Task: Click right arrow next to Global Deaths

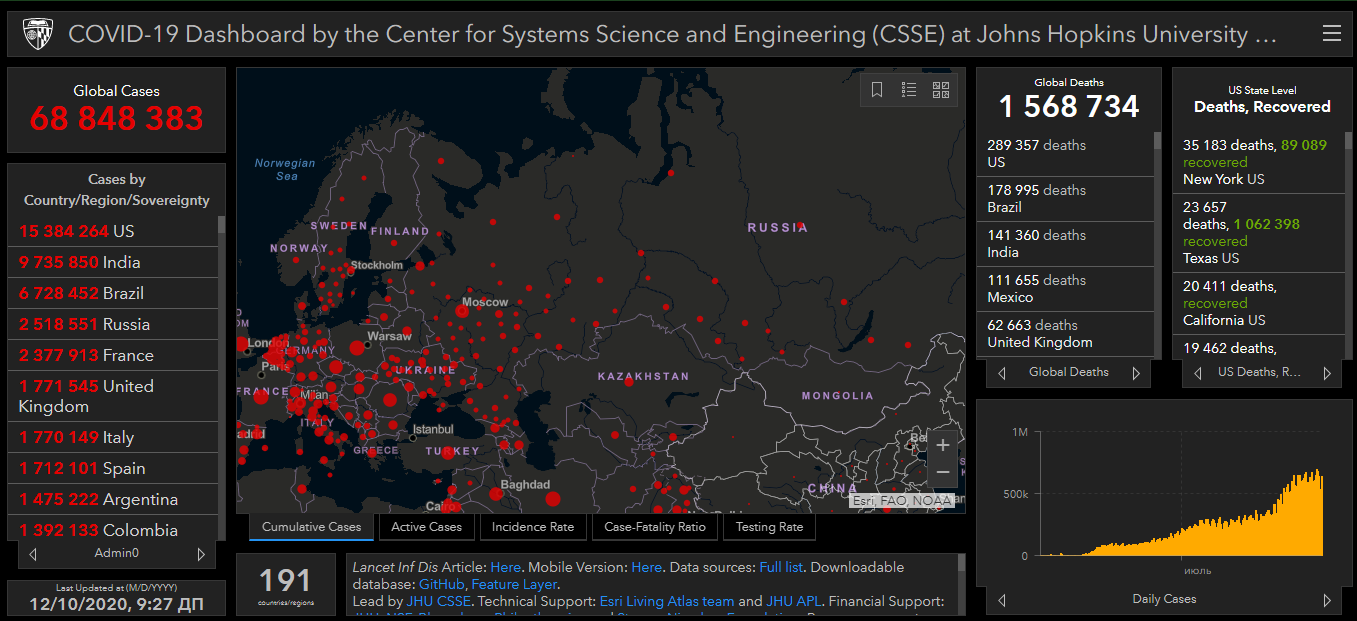Action: click(x=1136, y=373)
